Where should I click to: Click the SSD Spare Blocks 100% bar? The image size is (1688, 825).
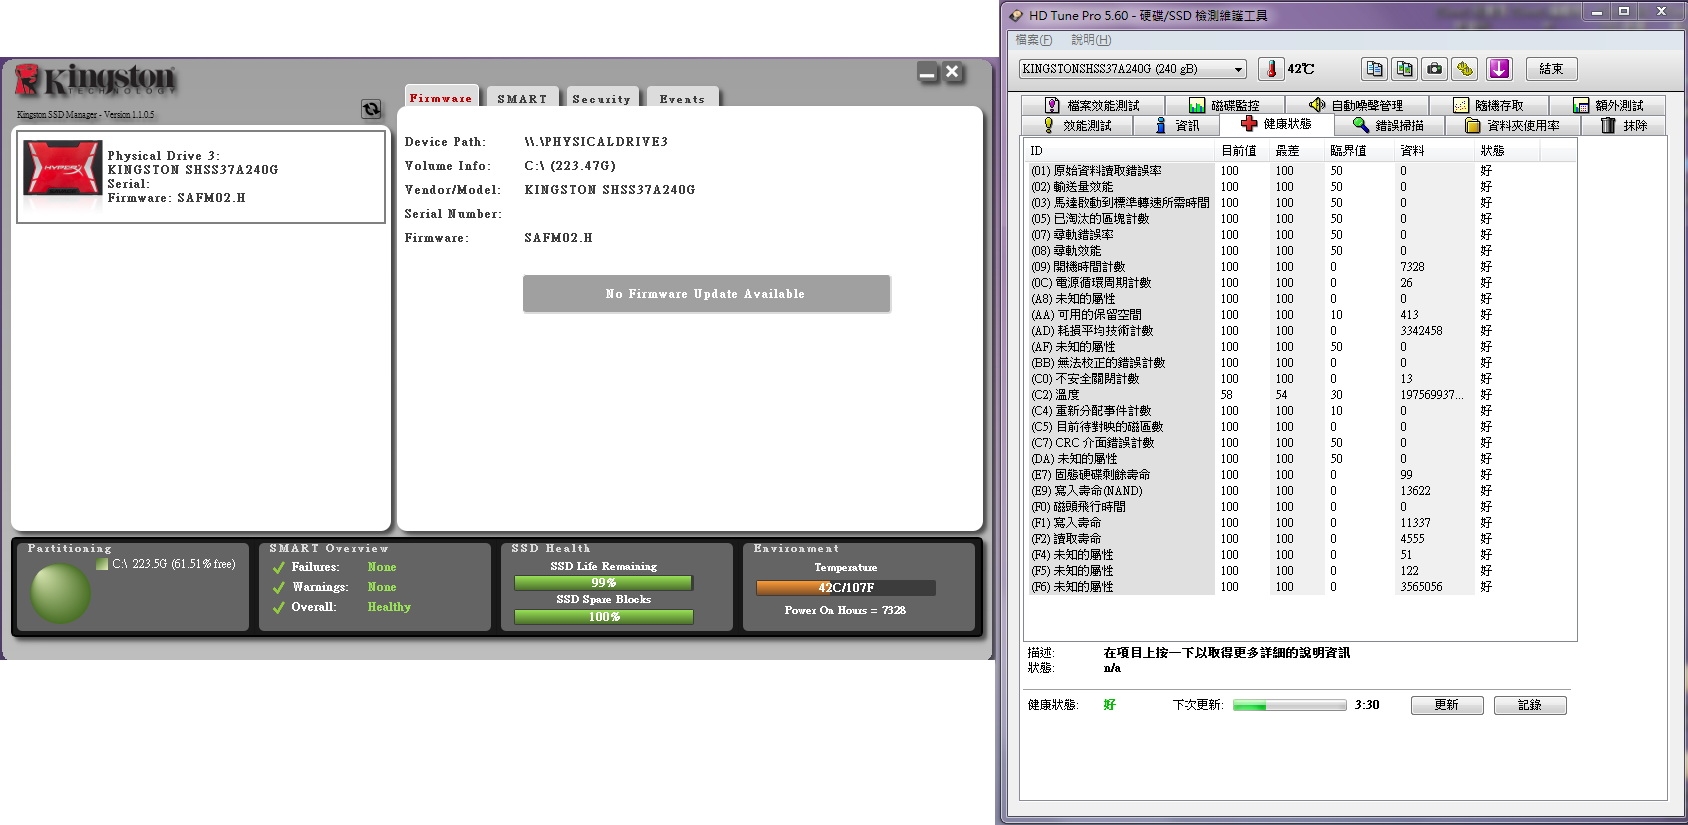click(x=604, y=617)
